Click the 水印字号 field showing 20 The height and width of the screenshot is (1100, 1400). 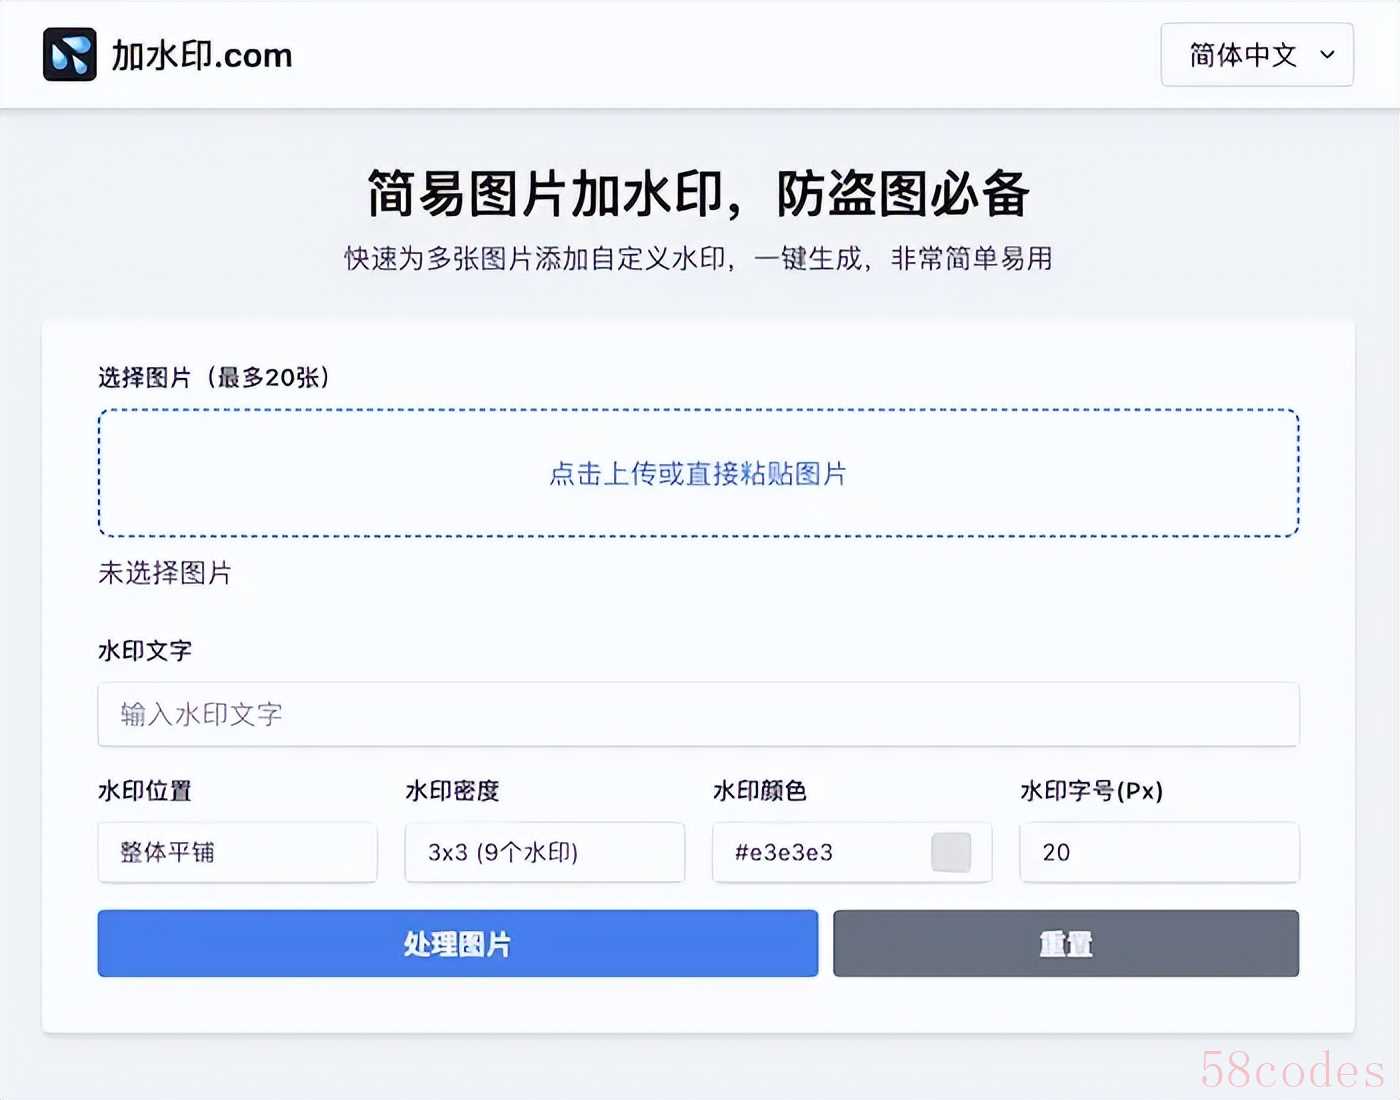point(1158,852)
